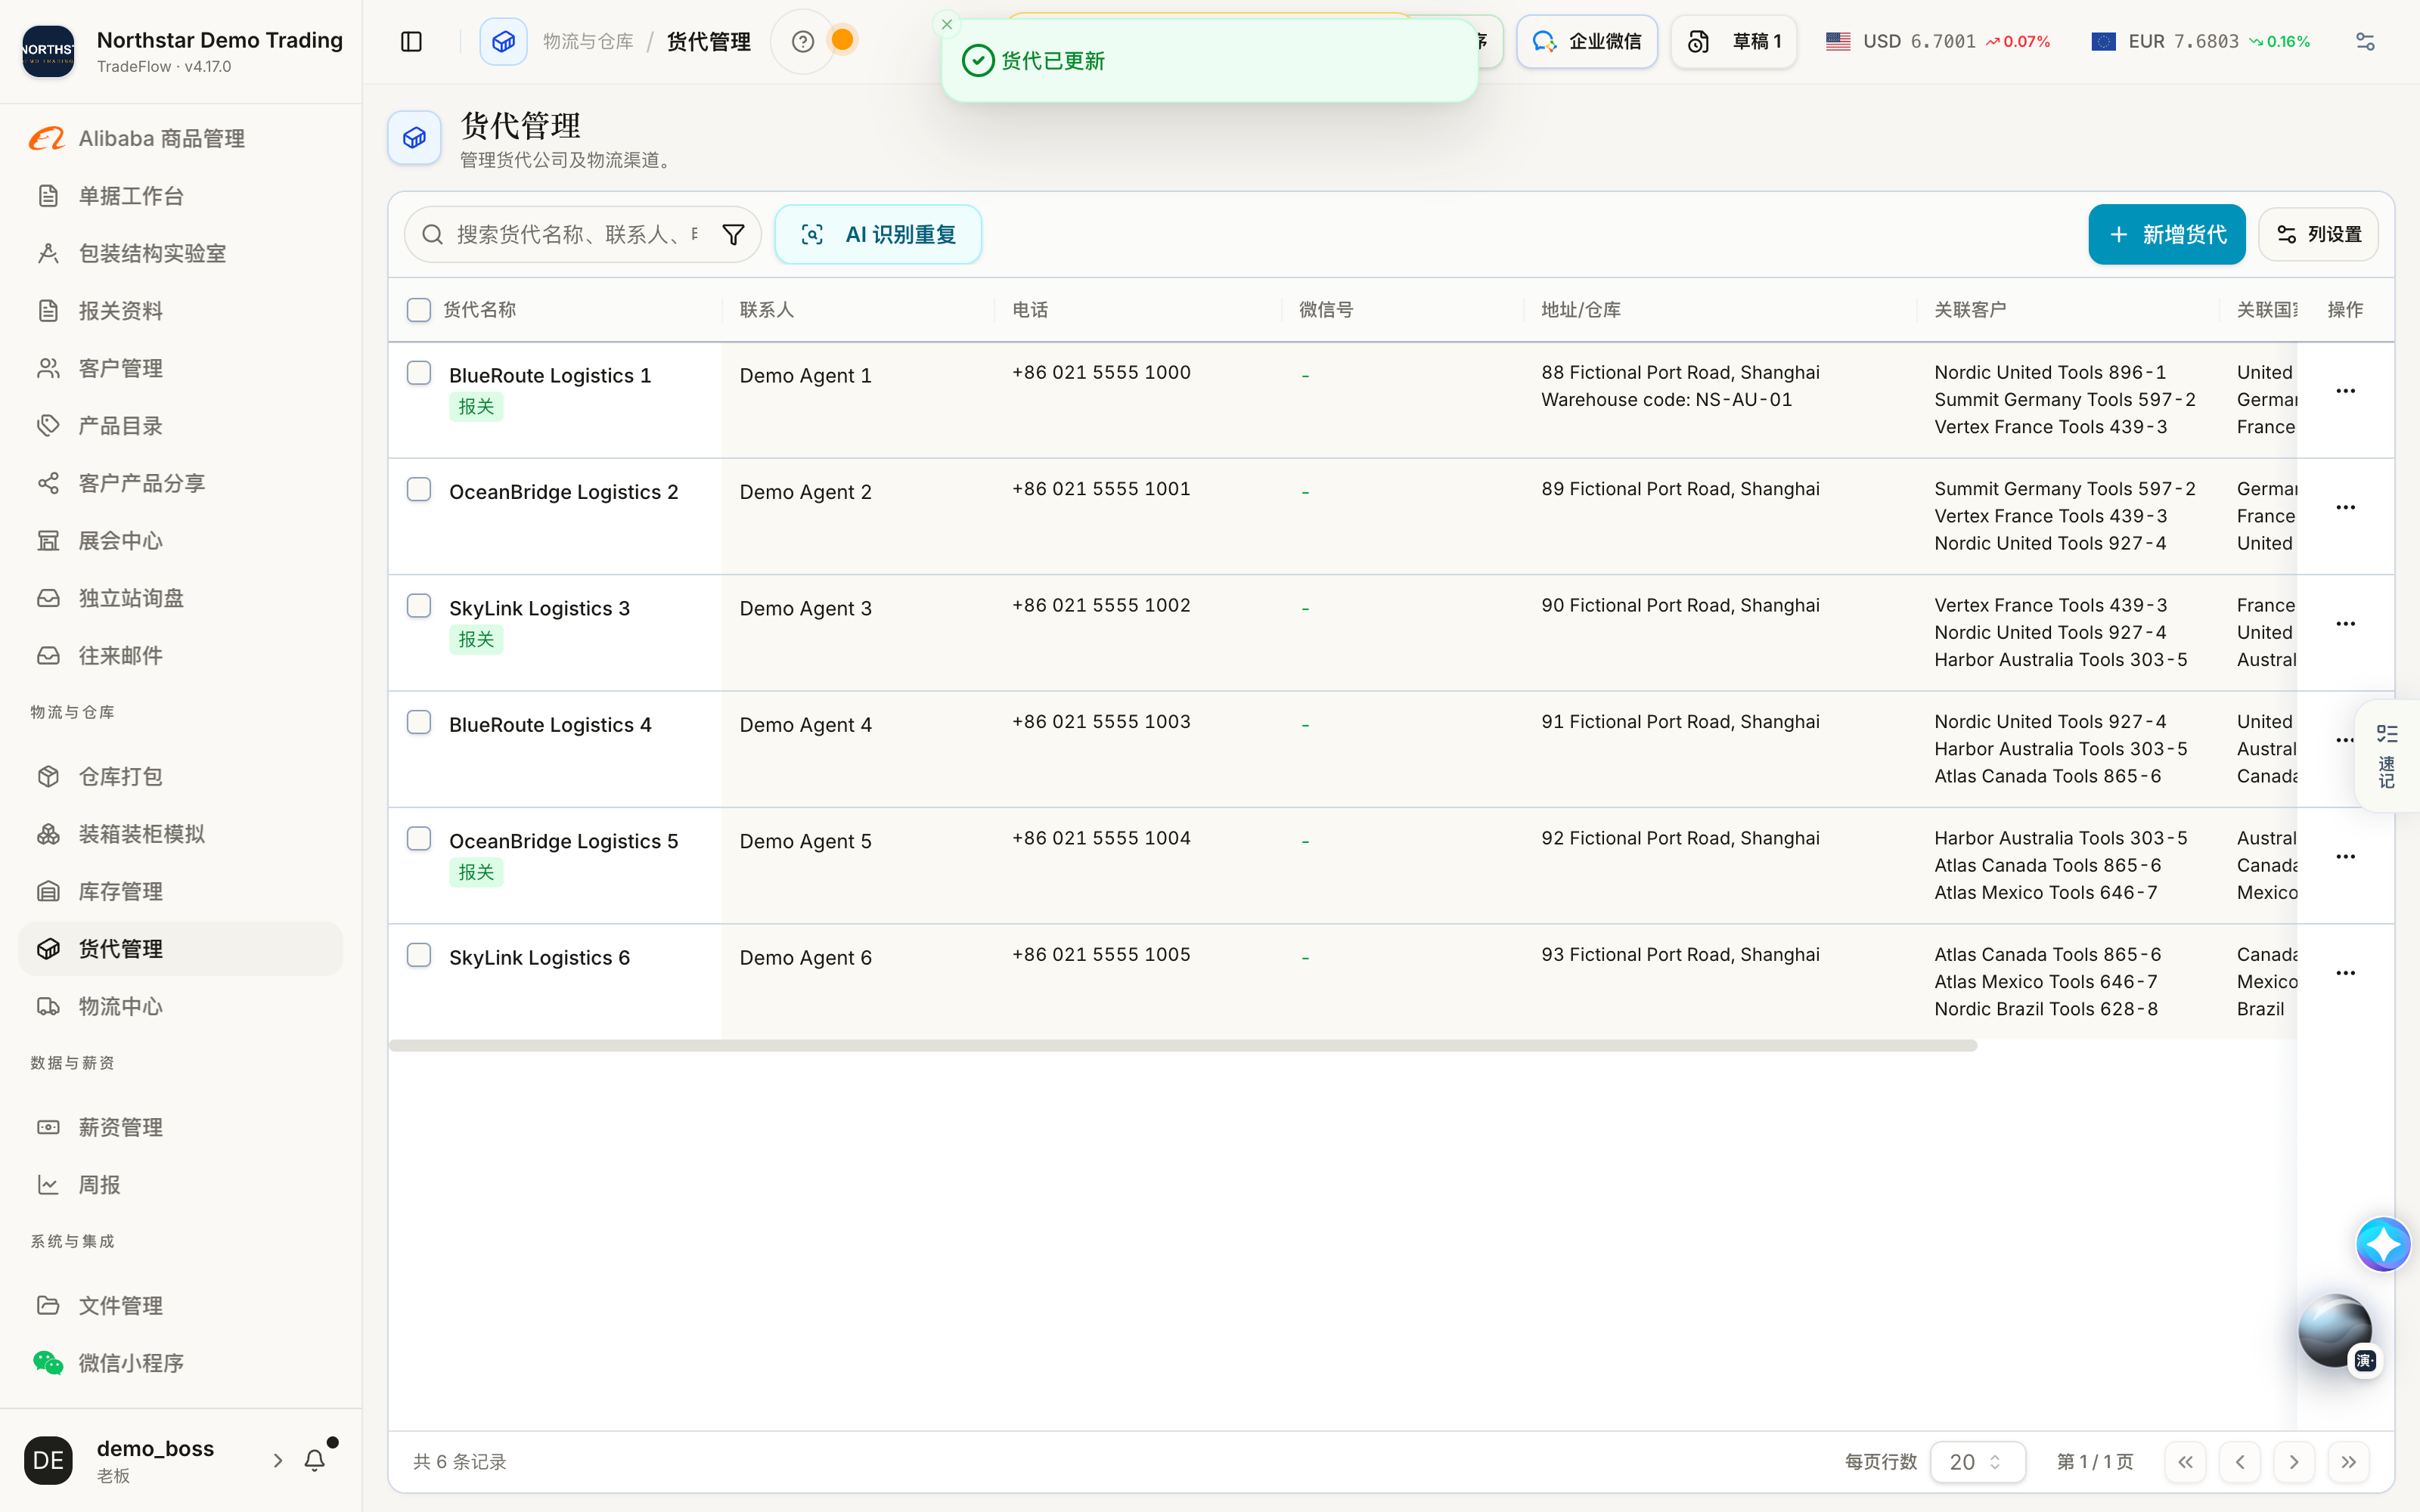Click the freight module cube icon in breadcrumb

tap(503, 41)
